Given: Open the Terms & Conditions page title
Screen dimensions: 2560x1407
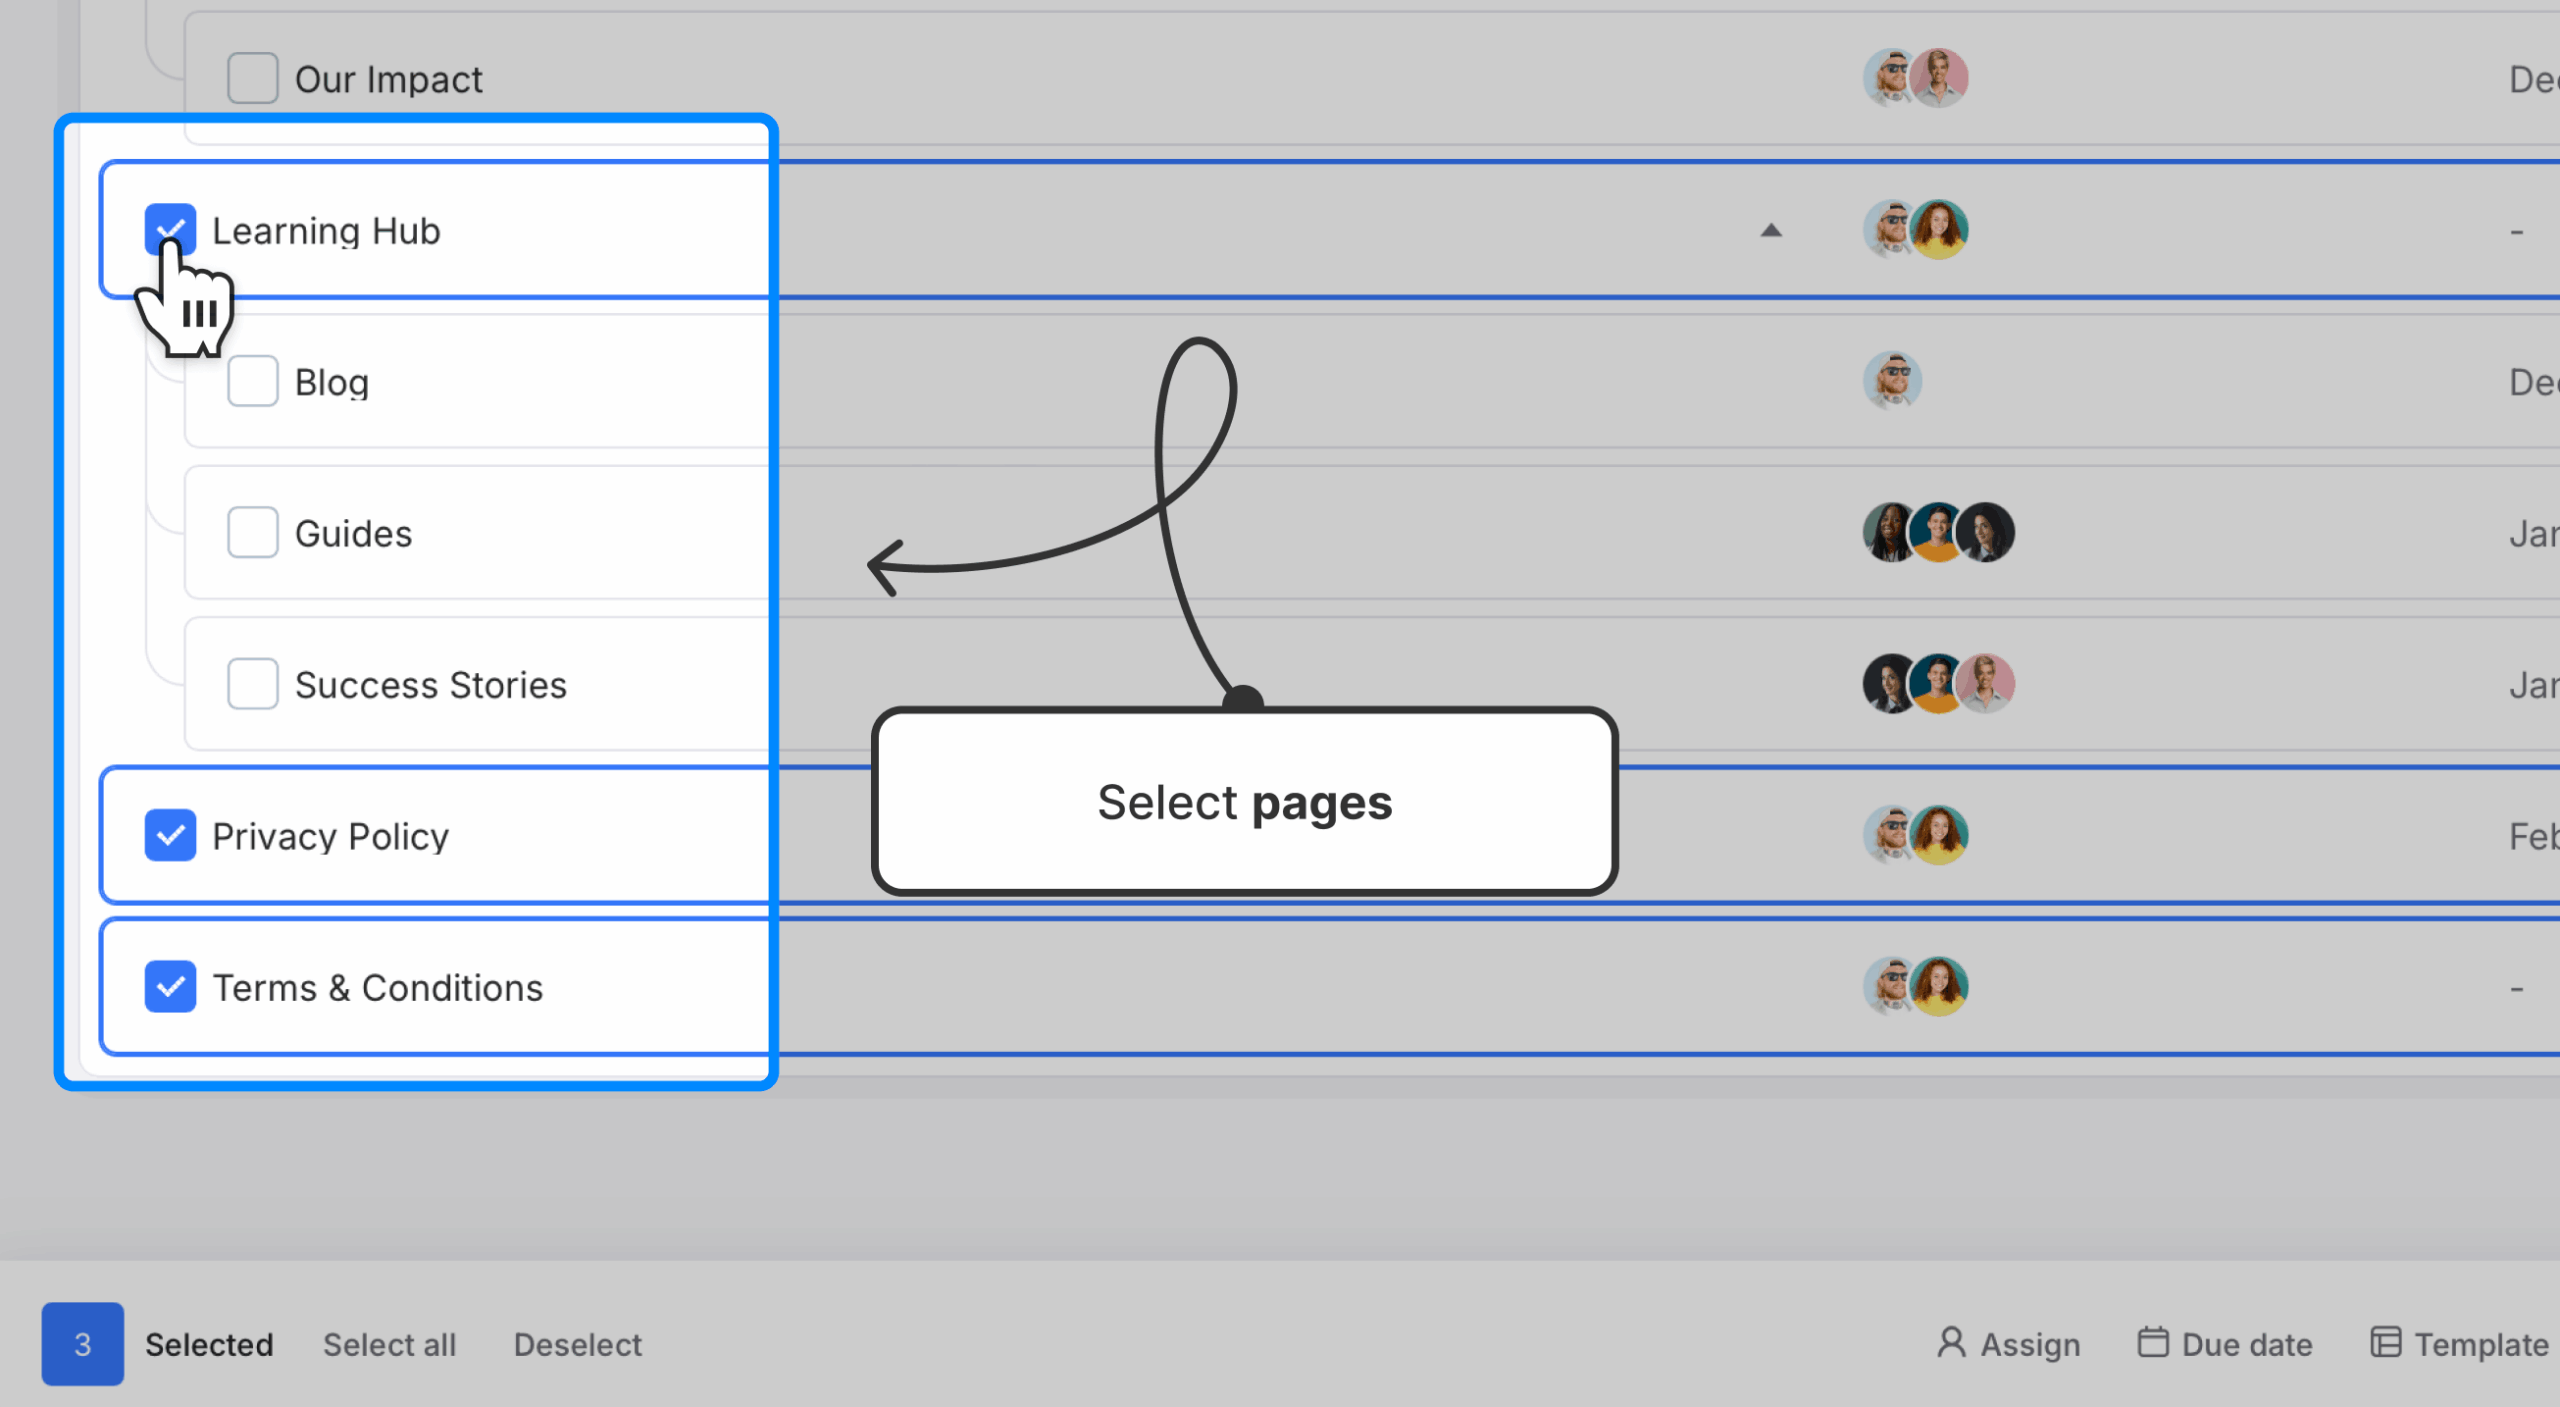Looking at the screenshot, I should (x=378, y=988).
